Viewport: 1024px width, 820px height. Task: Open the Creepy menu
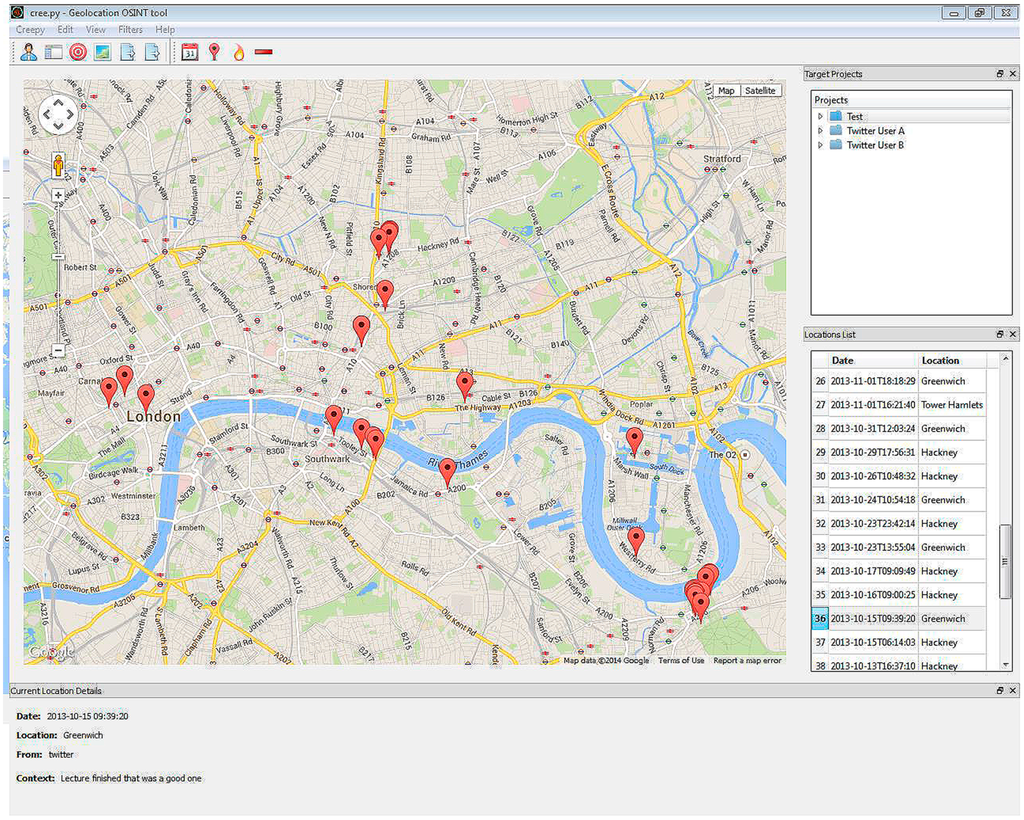coord(30,30)
